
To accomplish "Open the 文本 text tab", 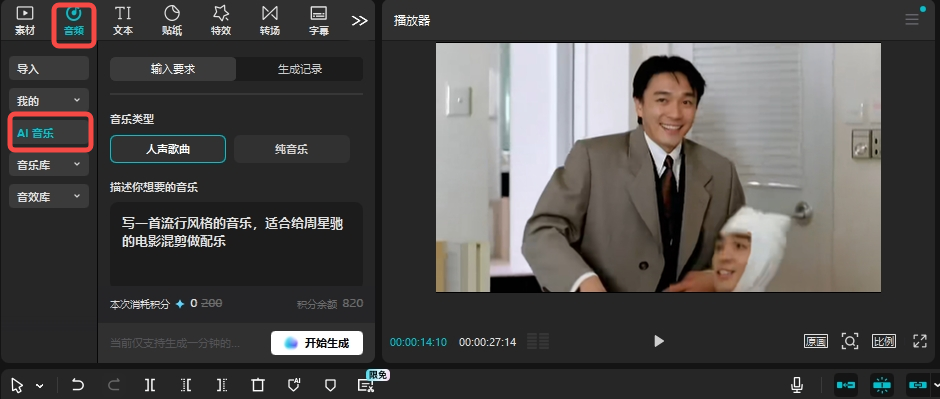I will 123,21.
